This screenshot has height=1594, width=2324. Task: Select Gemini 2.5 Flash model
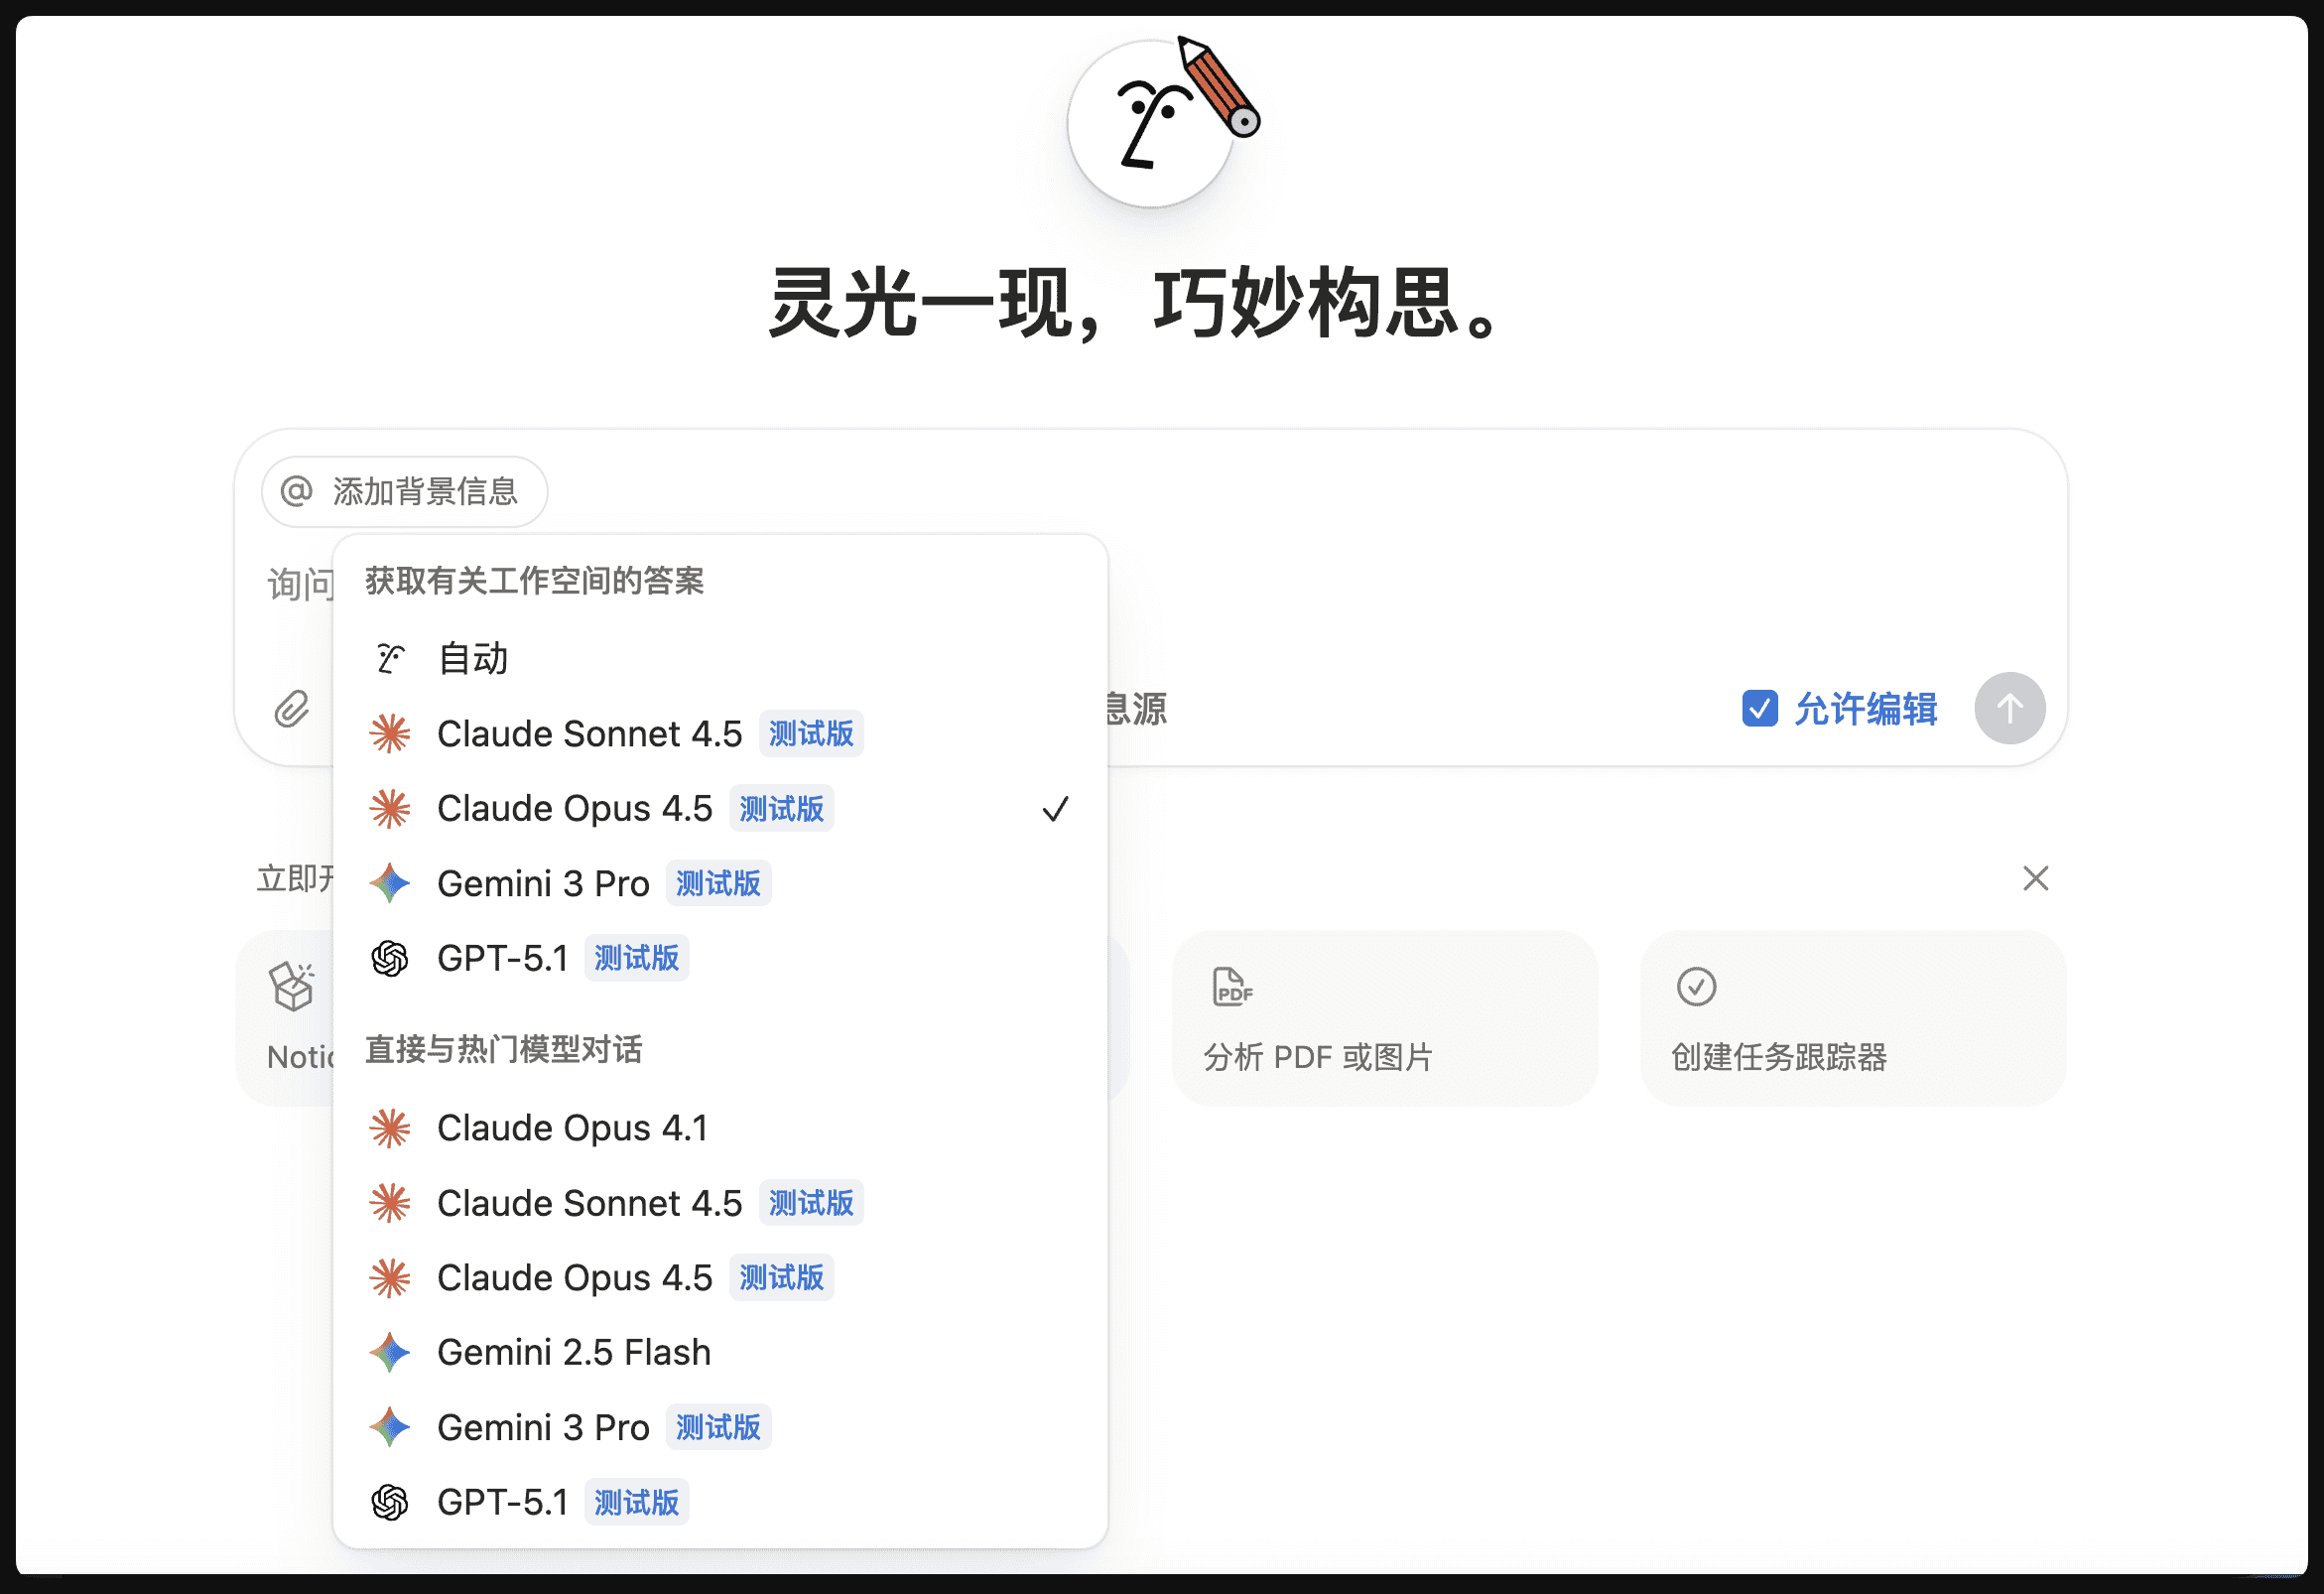coord(720,1352)
